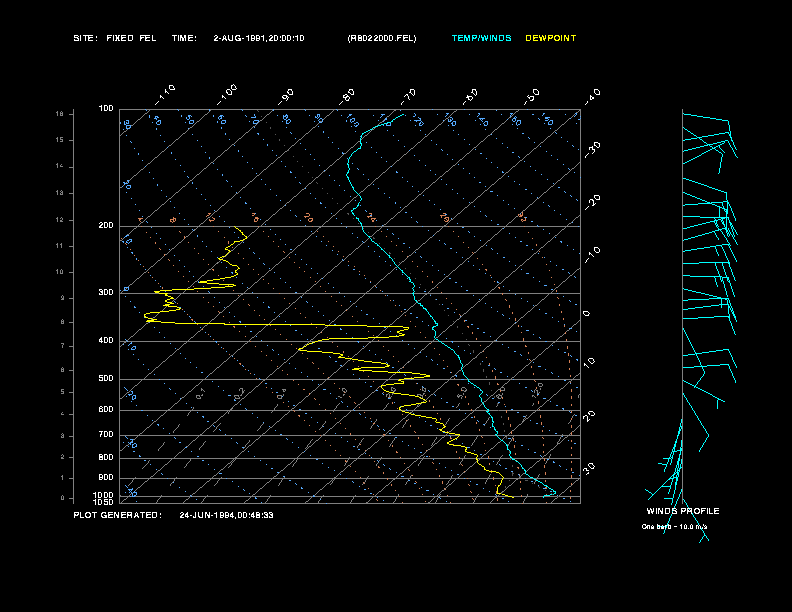Select the 900 pressure level label
This screenshot has width=792, height=612.
pos(106,477)
